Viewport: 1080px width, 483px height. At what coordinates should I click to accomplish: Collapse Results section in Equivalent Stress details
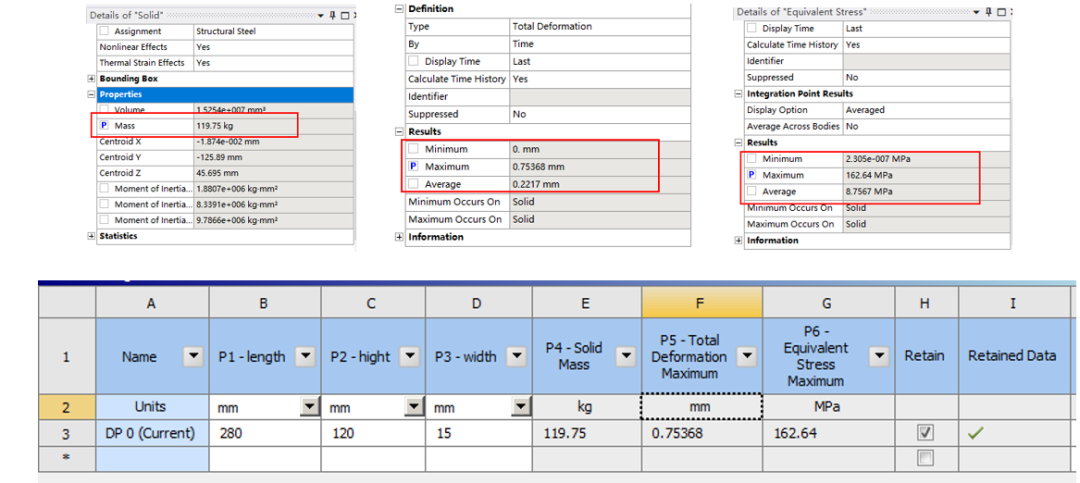click(x=738, y=143)
